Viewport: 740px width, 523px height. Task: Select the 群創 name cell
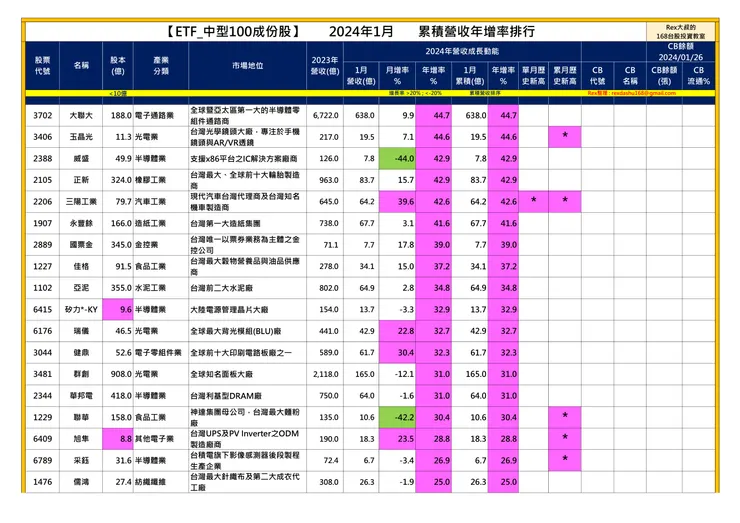coord(81,374)
